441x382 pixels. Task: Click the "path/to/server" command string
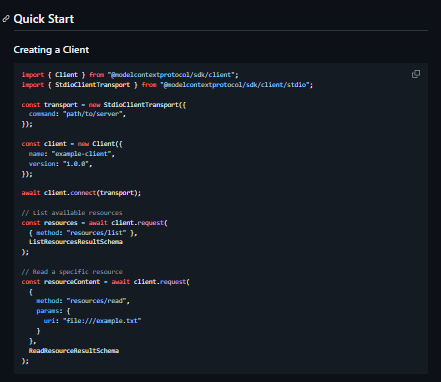(94, 114)
